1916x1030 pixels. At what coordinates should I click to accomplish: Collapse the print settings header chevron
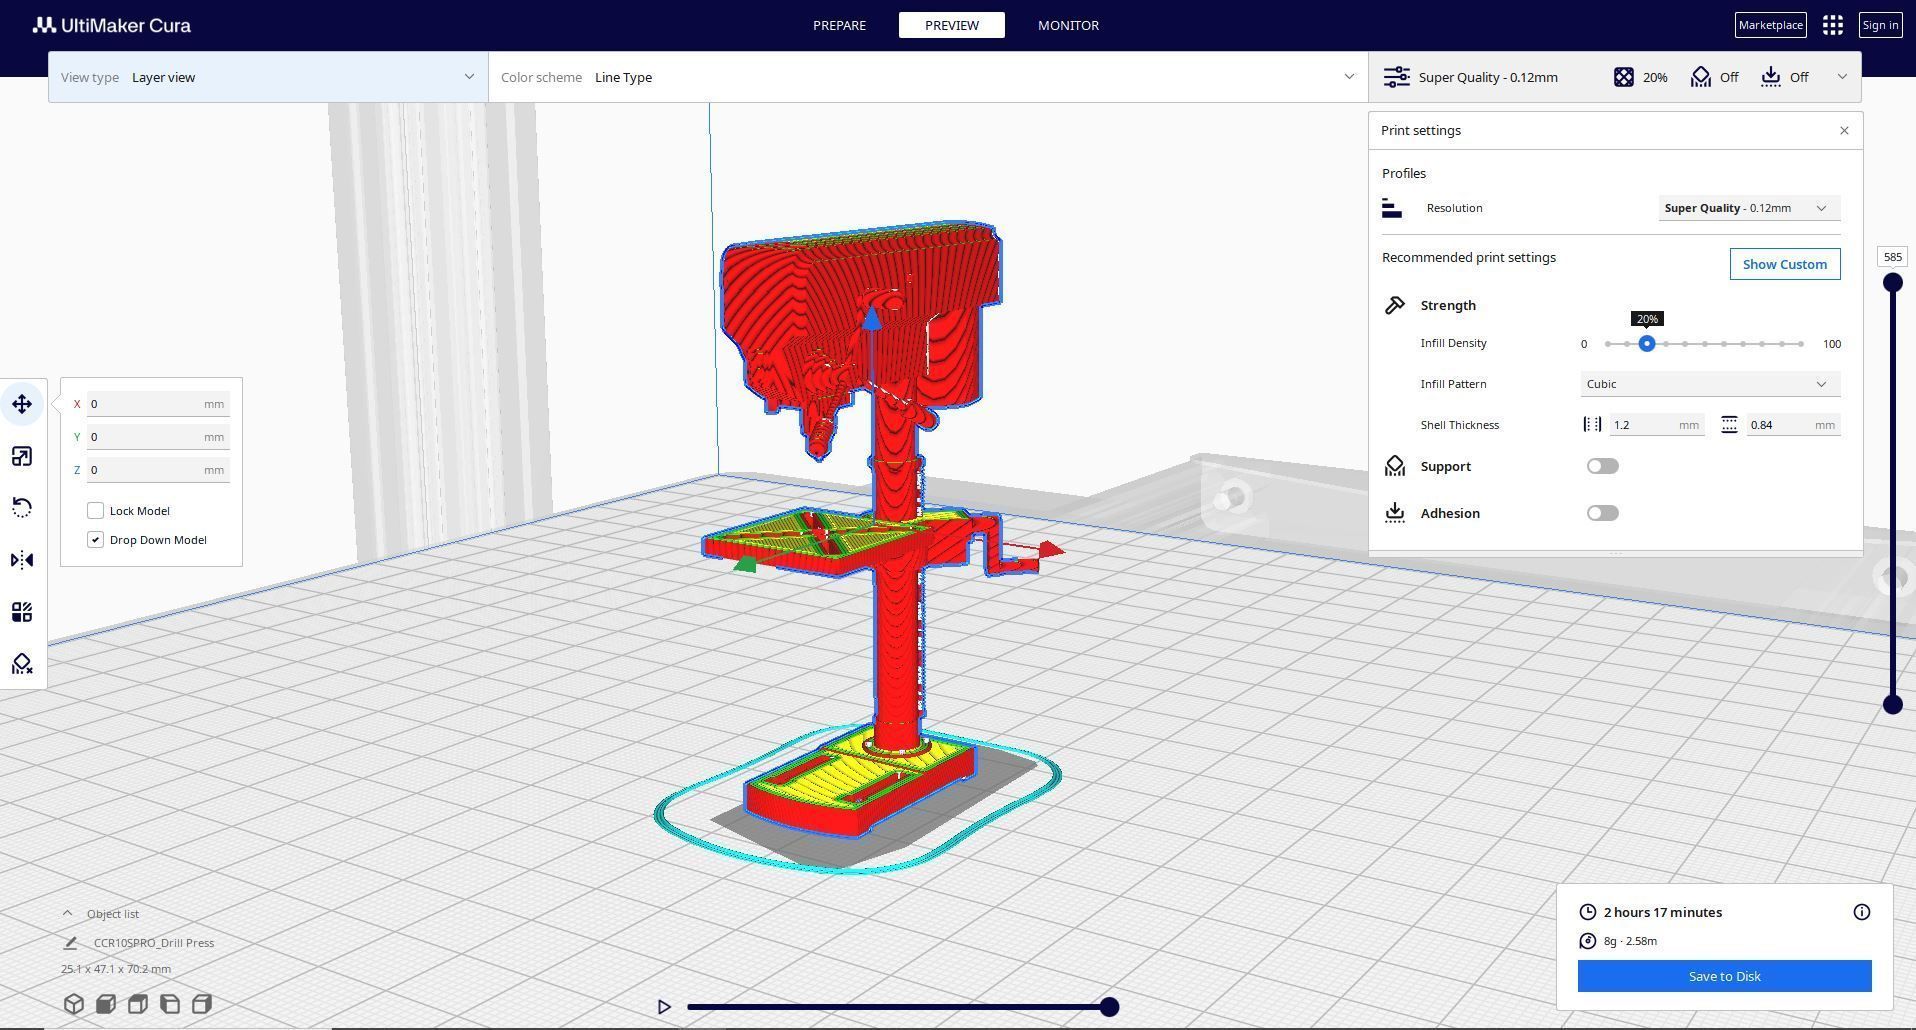1842,77
